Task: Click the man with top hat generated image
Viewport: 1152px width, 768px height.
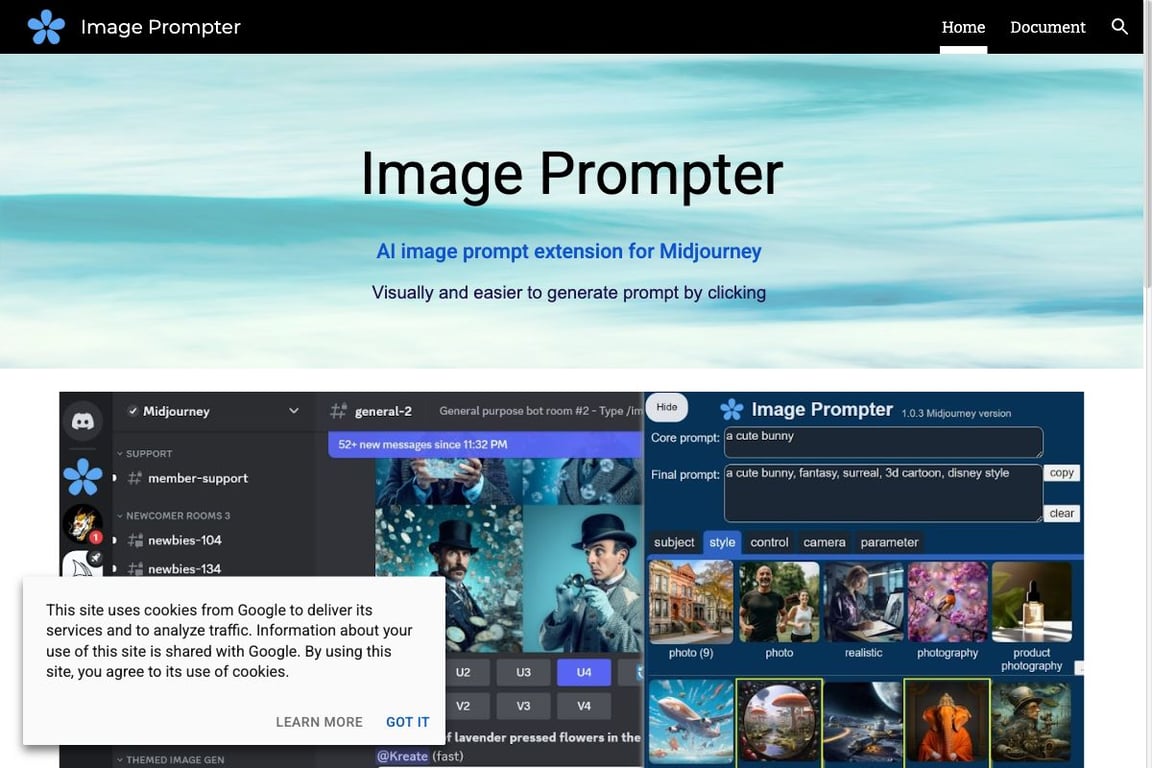Action: (x=449, y=578)
